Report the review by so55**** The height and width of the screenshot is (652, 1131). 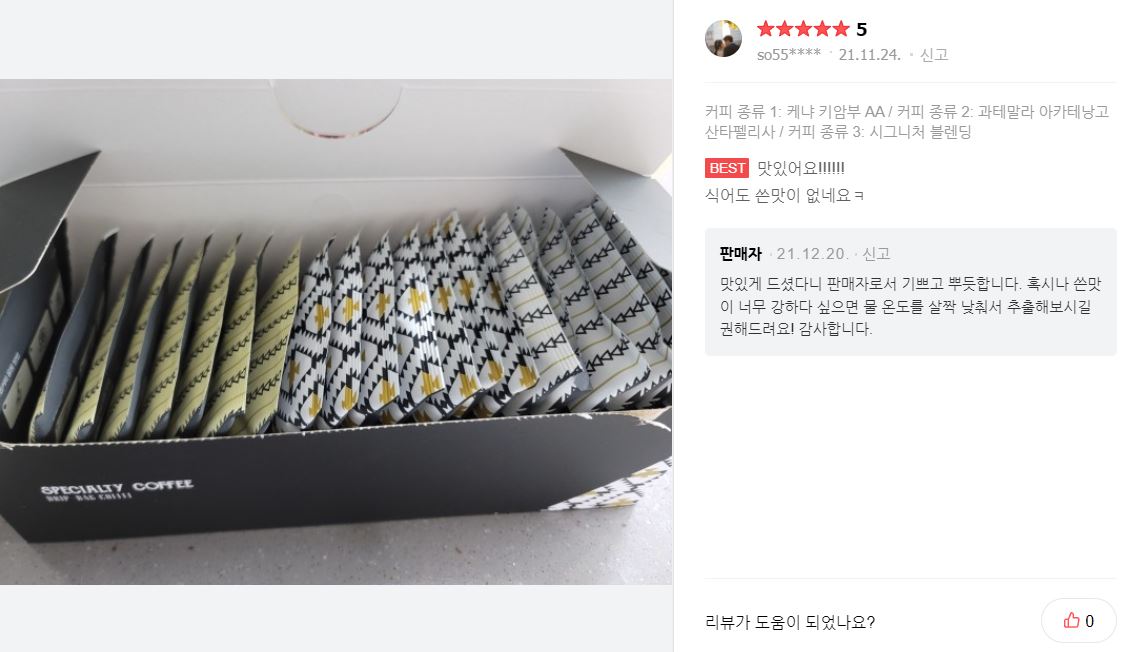point(933,55)
